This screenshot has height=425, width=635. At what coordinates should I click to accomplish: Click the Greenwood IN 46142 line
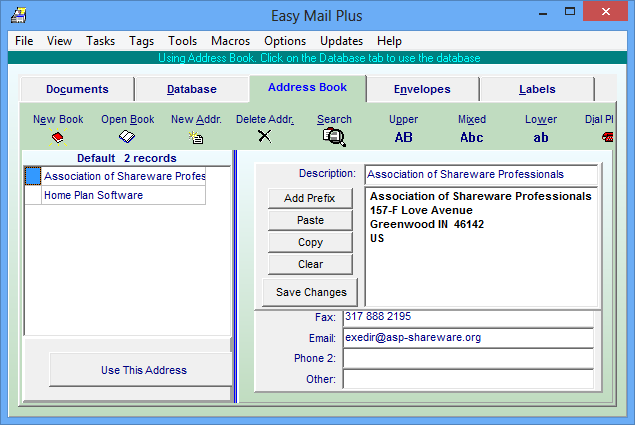pyautogui.click(x=427, y=224)
